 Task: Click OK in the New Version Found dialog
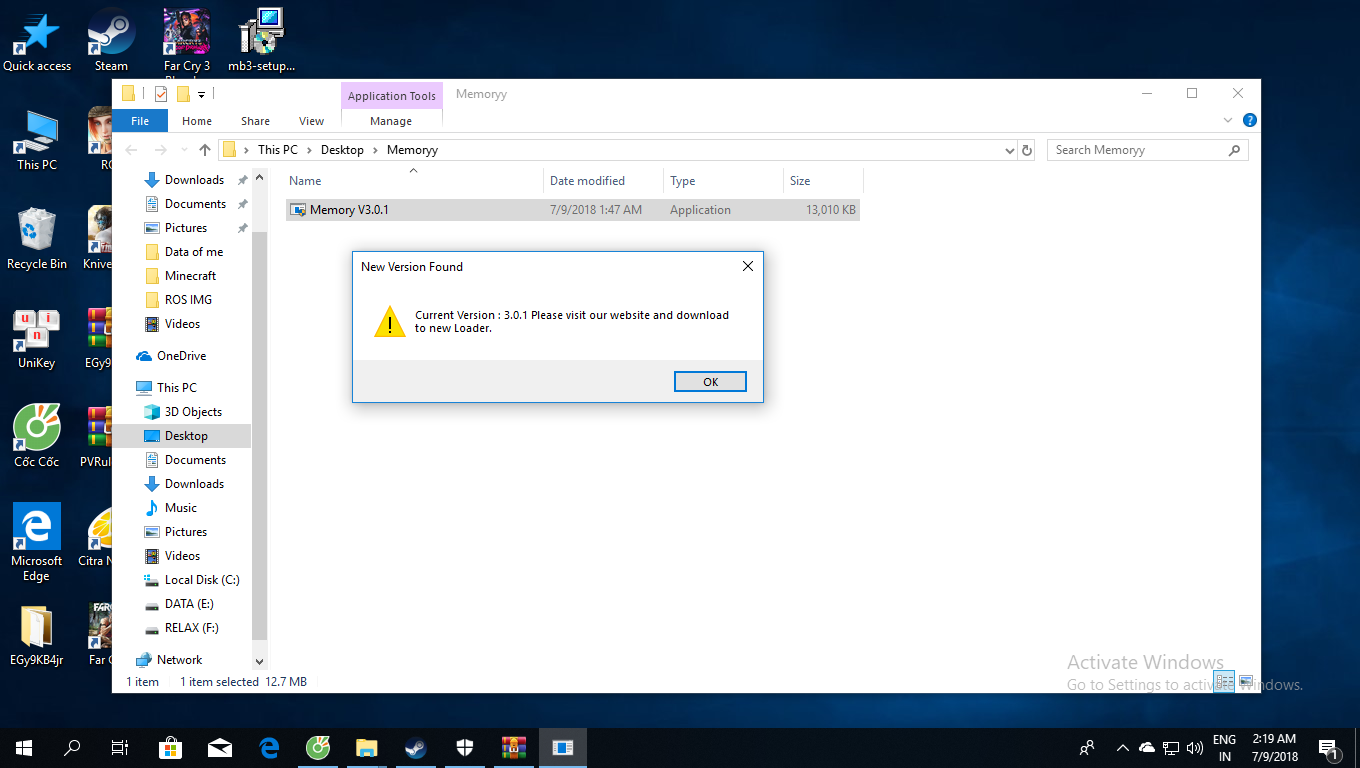click(x=710, y=382)
